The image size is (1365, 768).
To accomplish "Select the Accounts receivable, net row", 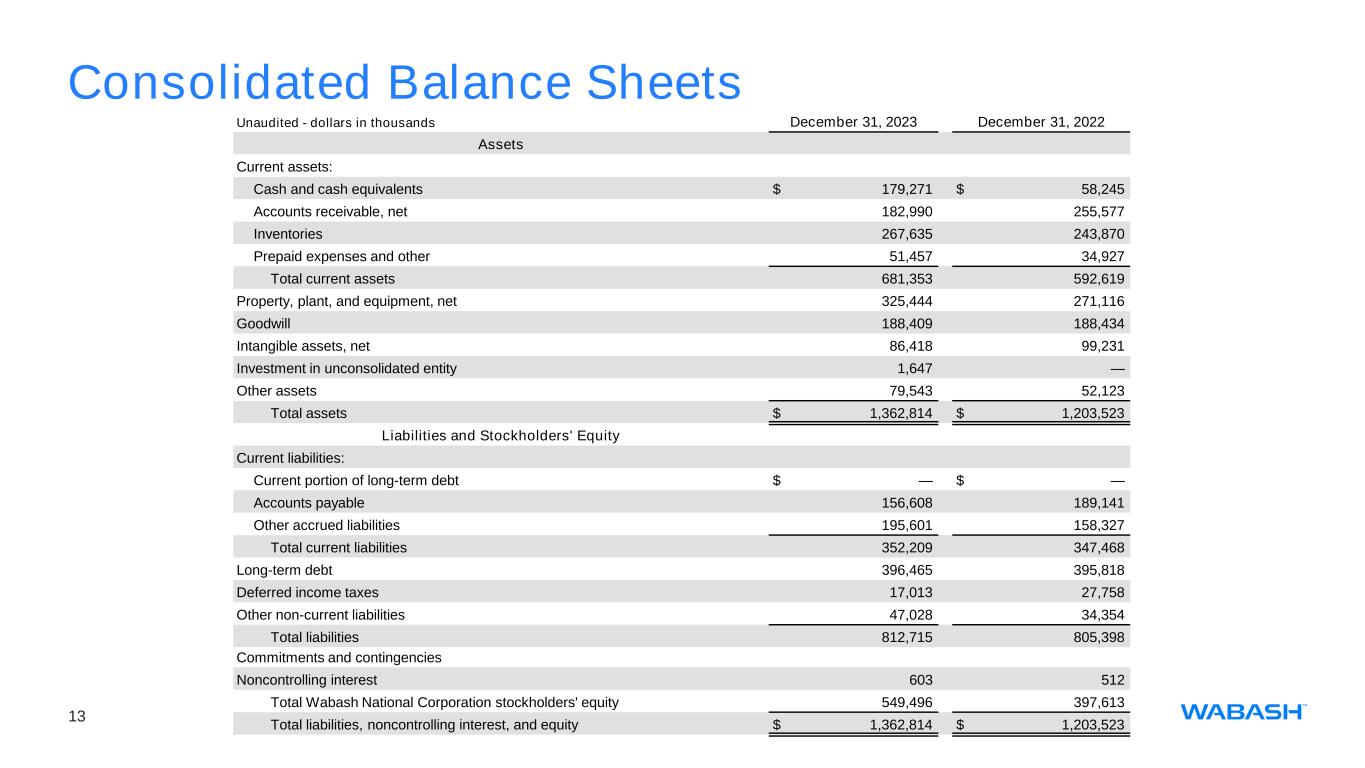I will 681,211.
